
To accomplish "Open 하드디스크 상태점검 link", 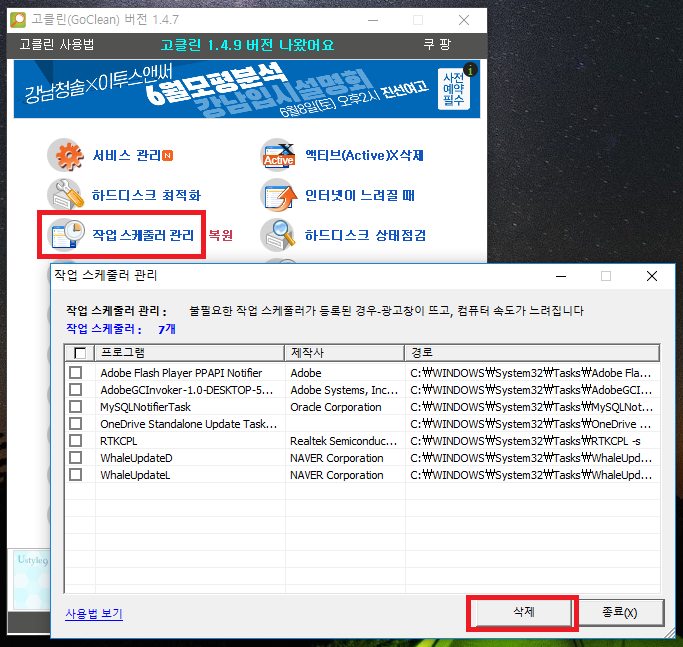I will tap(365, 235).
